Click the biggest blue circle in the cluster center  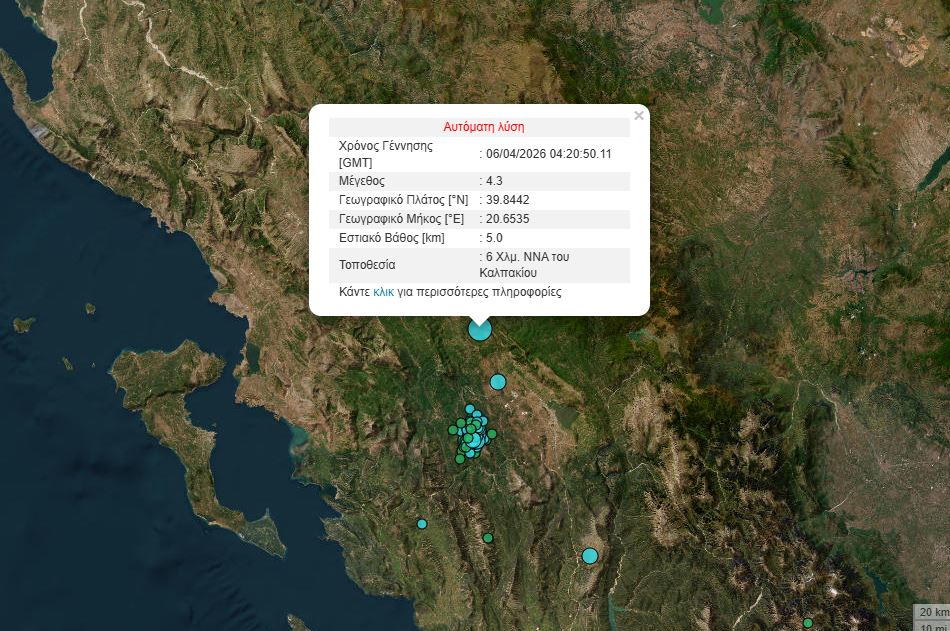[x=476, y=438]
